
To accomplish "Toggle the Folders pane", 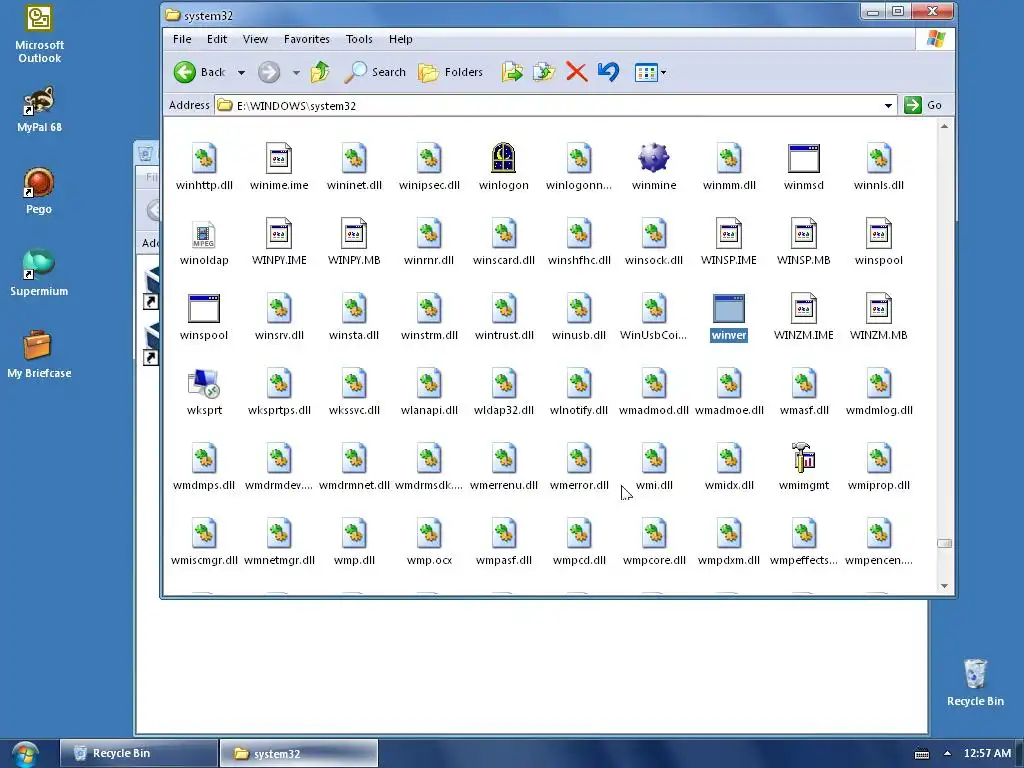I will [450, 72].
